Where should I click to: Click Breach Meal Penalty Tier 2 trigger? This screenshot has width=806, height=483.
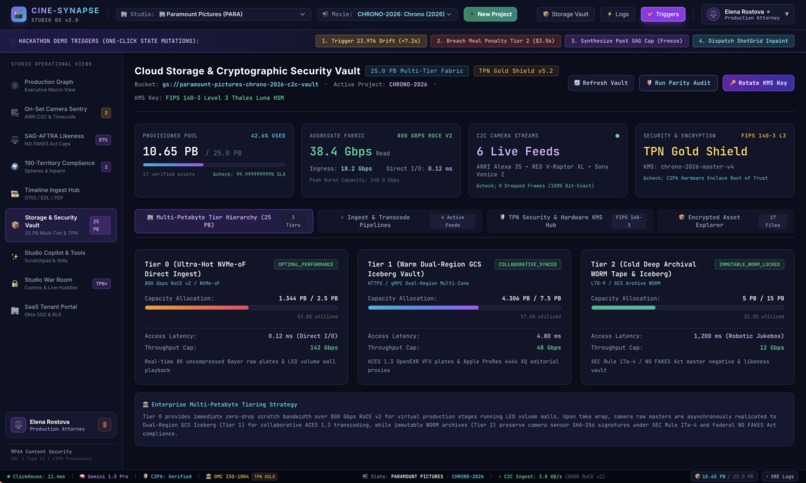tap(496, 41)
